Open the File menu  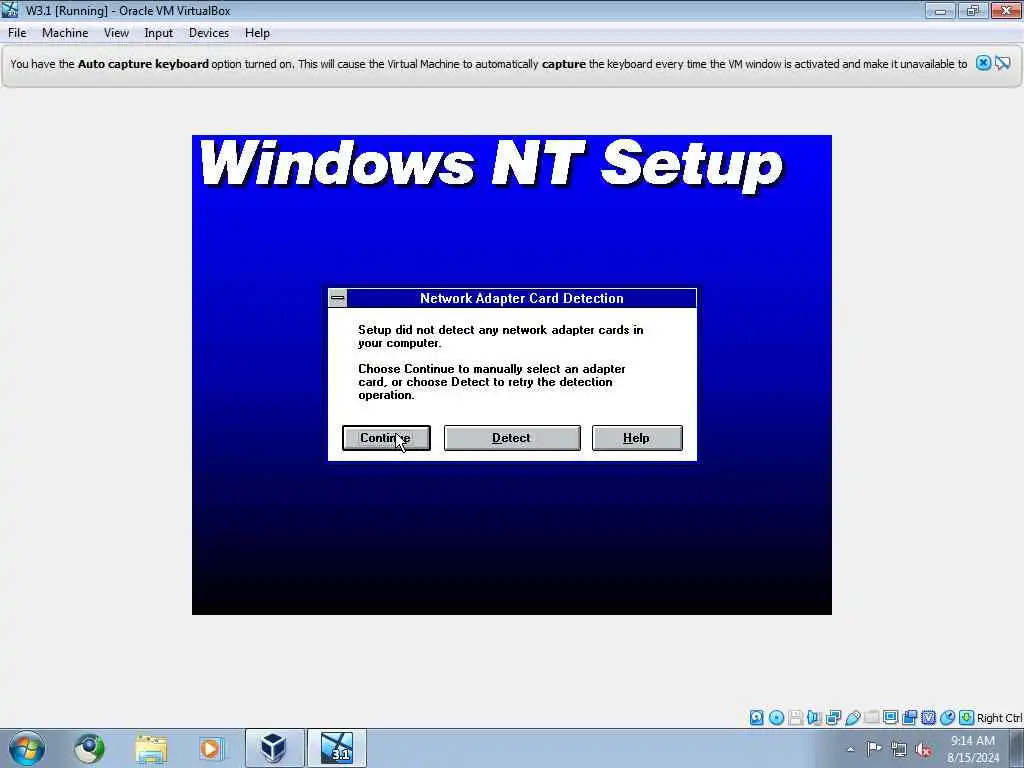17,33
